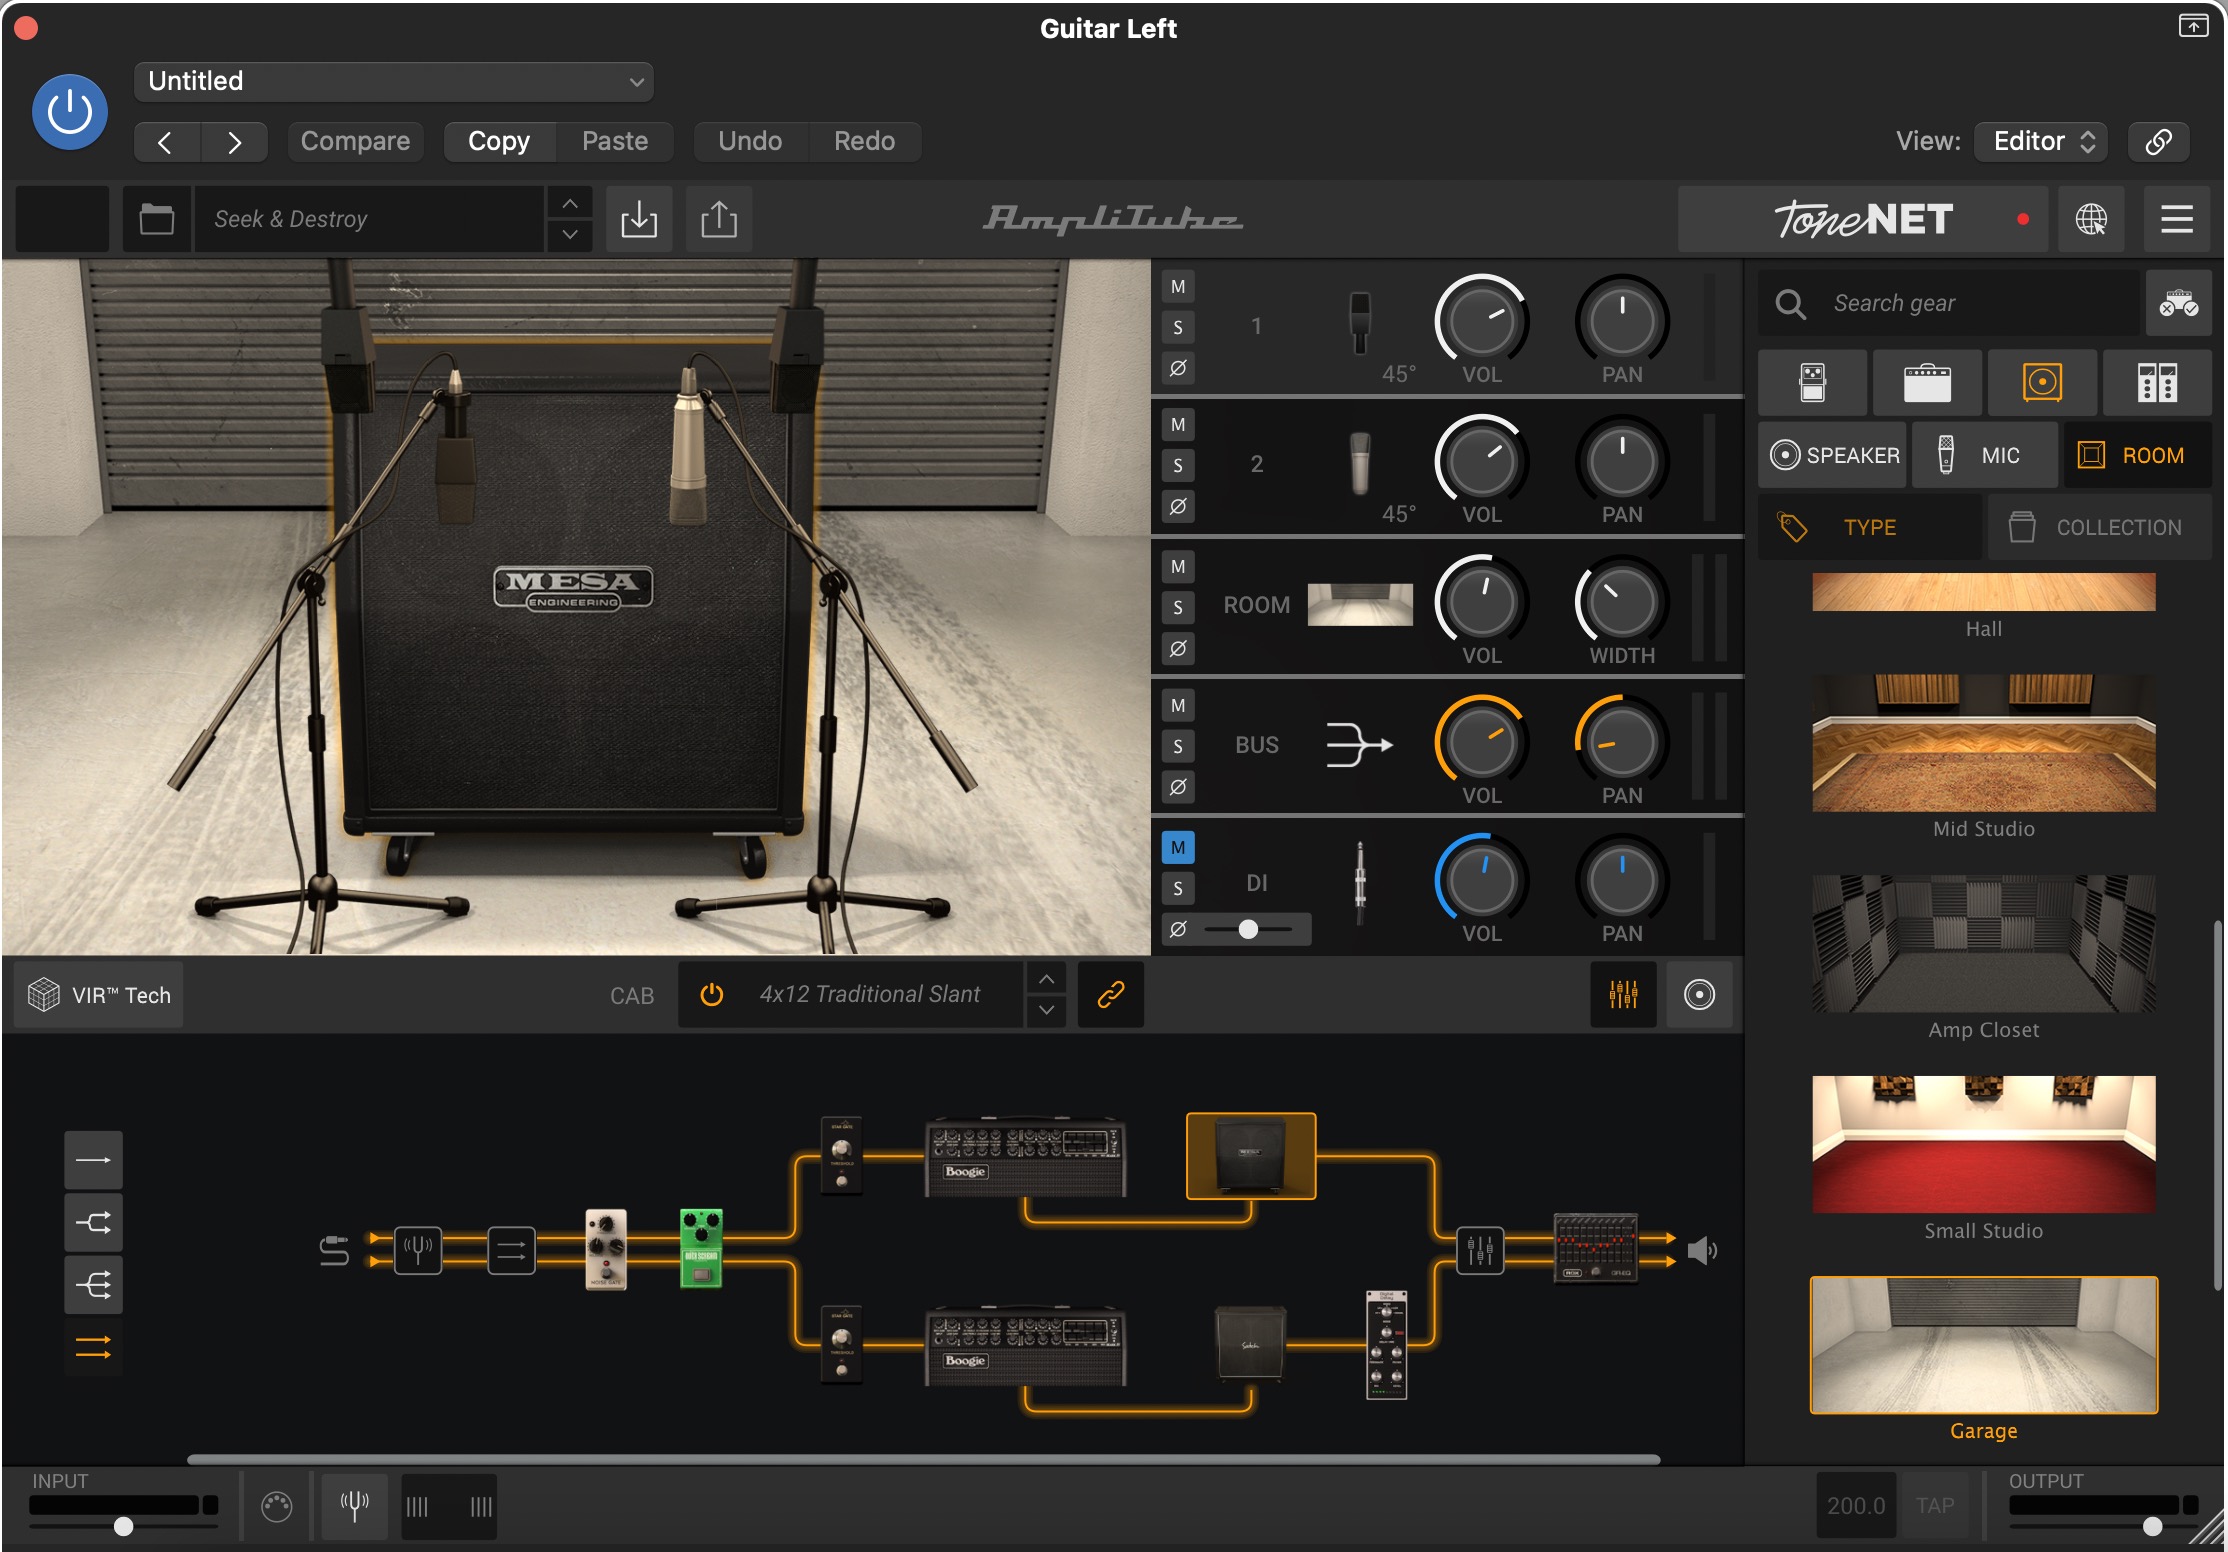Switch to the ROOM tab
Image resolution: width=2228 pixels, height=1552 pixels.
(2137, 455)
